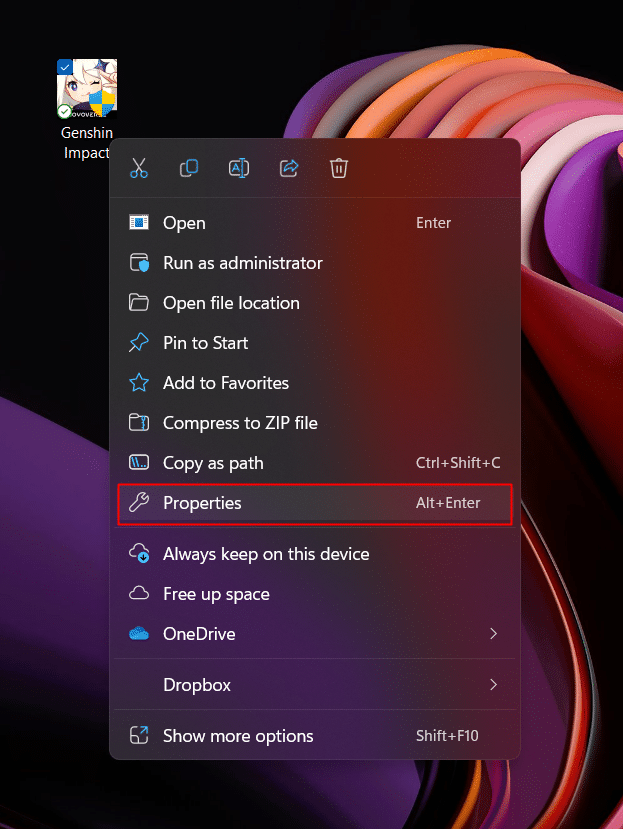This screenshot has height=829, width=623.
Task: Click the Copy icon in the context menu
Action: [189, 168]
